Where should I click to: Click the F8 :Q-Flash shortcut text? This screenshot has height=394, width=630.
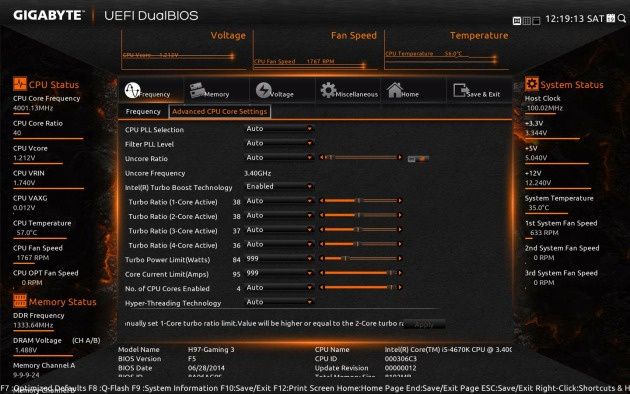(108, 388)
